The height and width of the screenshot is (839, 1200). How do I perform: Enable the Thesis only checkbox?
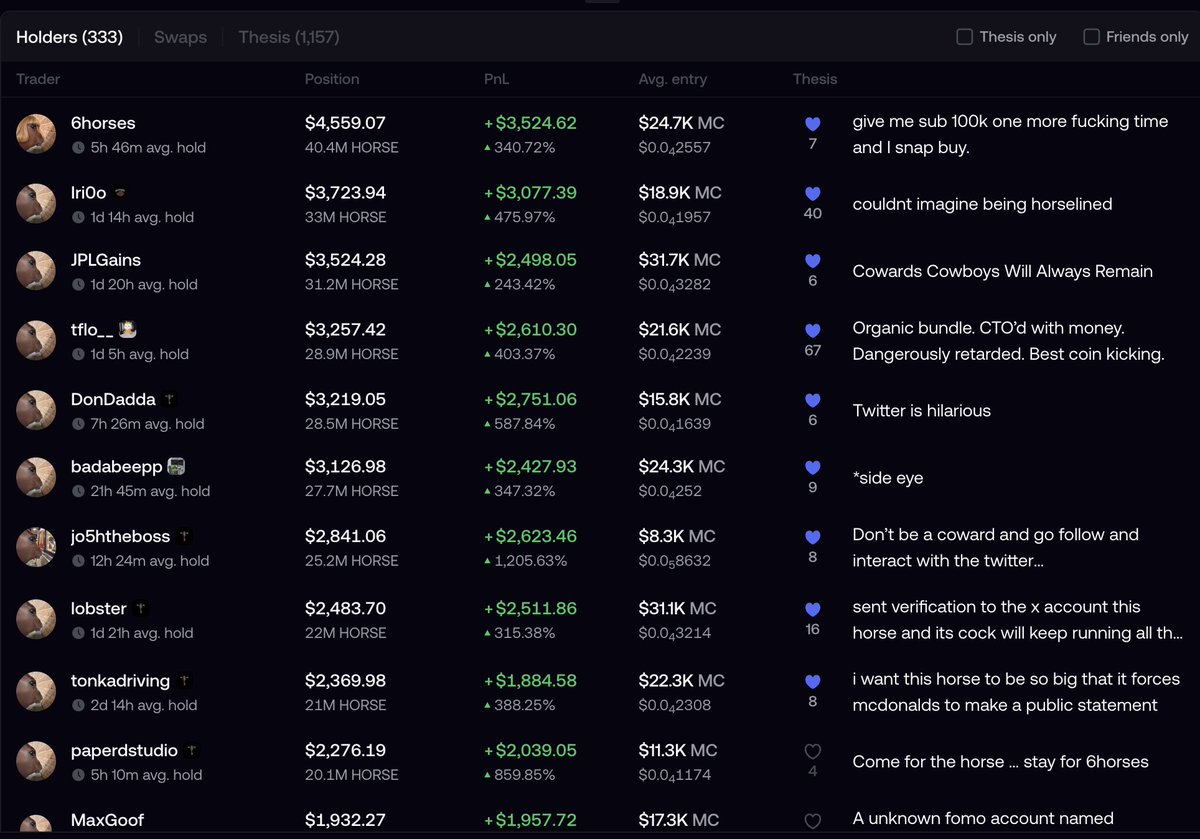point(965,37)
